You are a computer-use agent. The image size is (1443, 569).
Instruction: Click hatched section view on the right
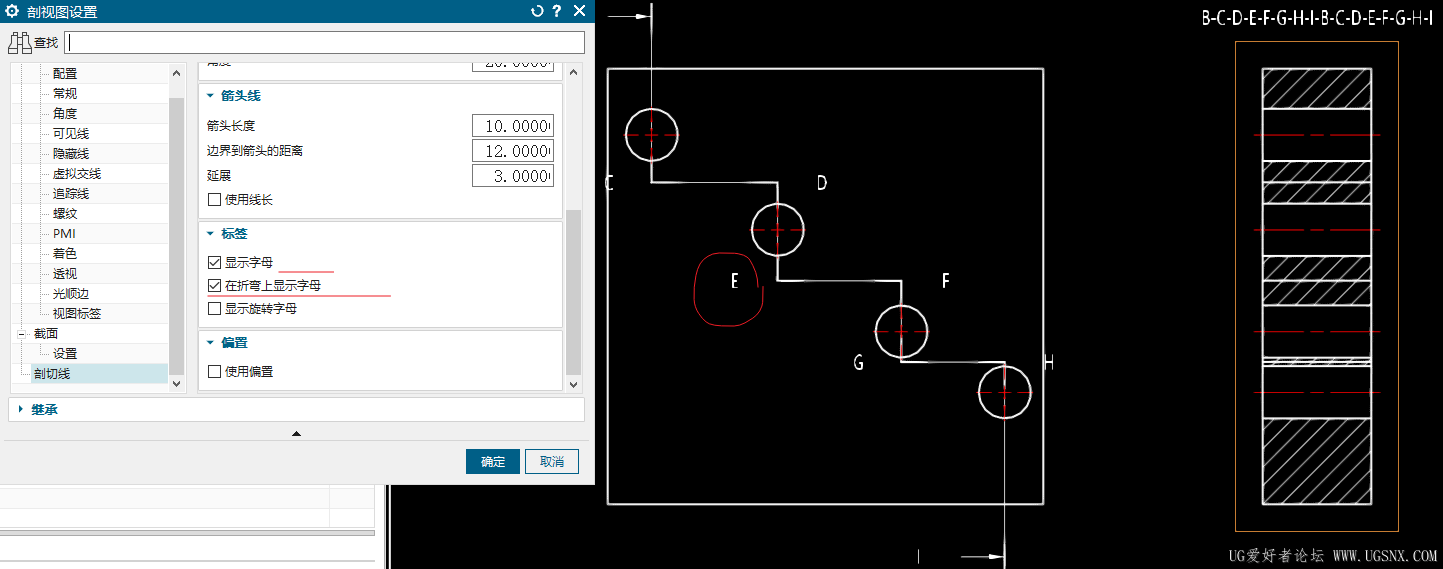(1316, 285)
